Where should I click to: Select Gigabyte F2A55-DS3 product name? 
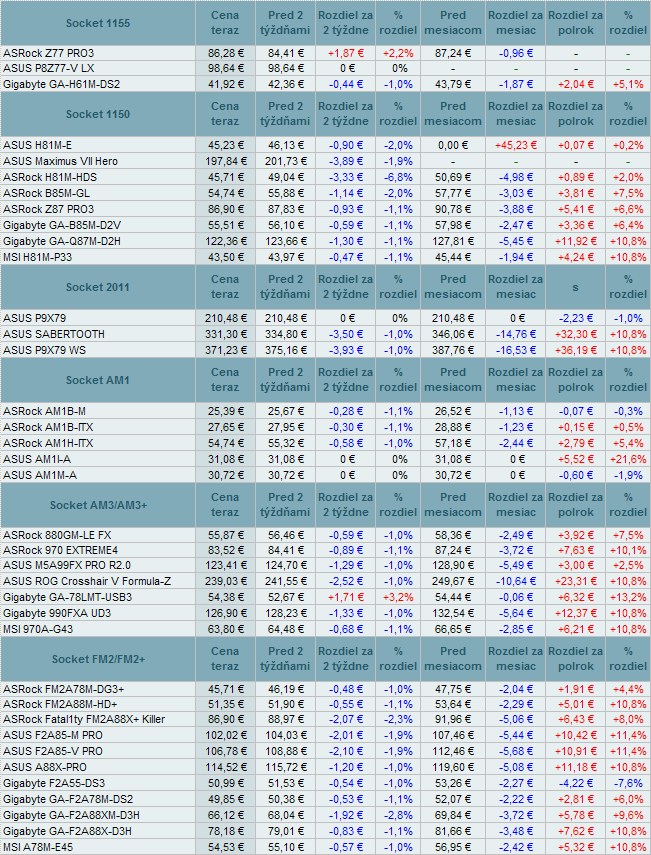[53, 783]
